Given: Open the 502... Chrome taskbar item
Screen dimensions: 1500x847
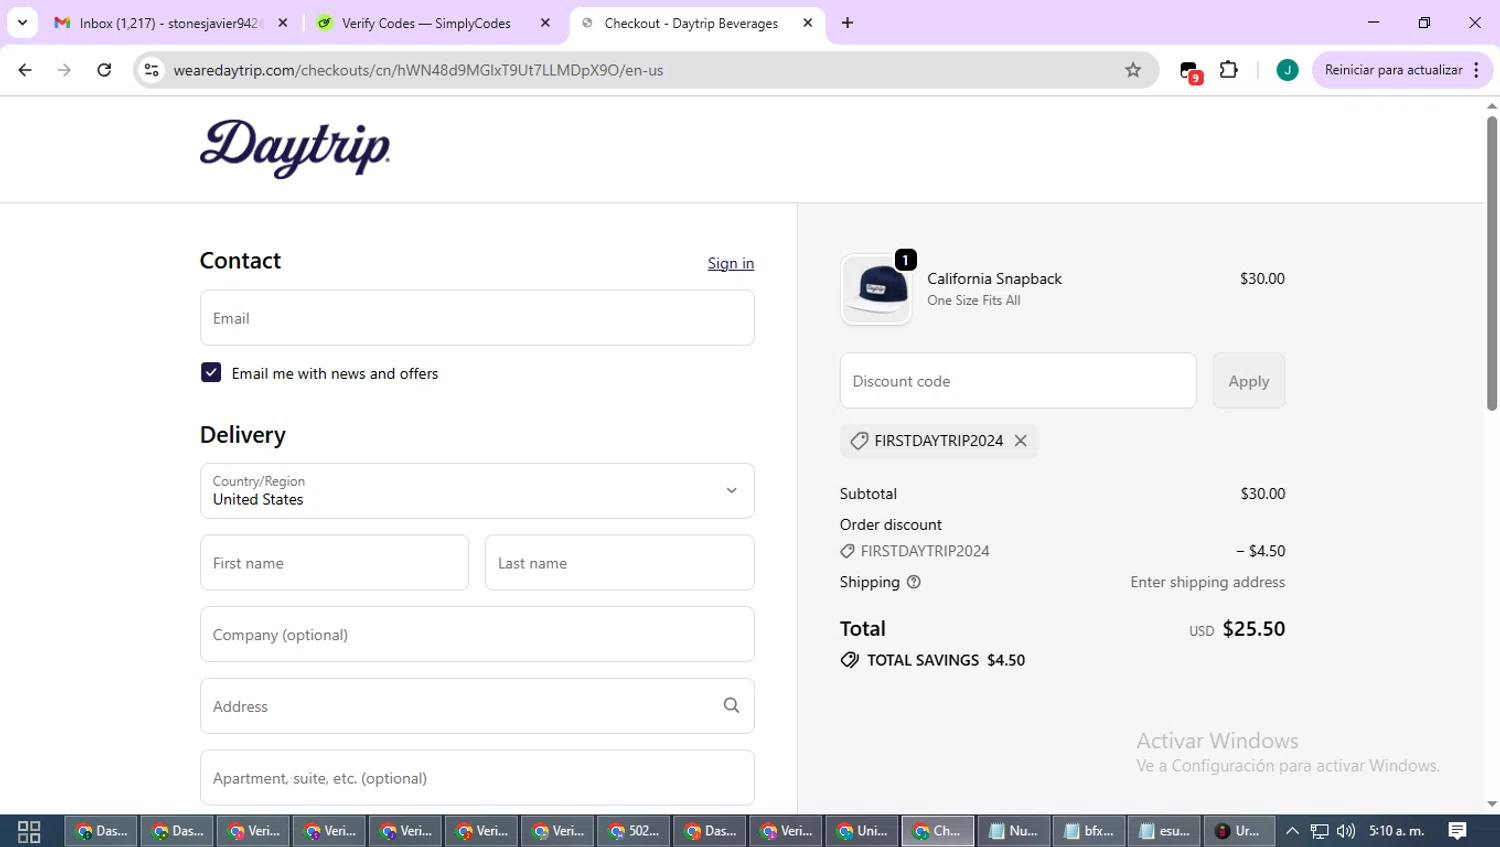Looking at the screenshot, I should pyautogui.click(x=635, y=831).
